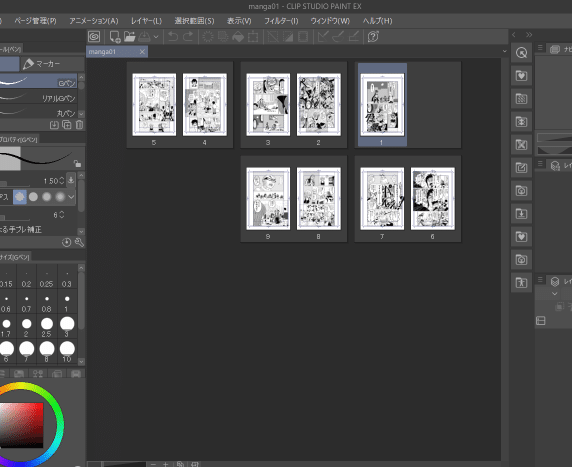Click the New document toolbar icon
The image size is (572, 467).
click(115, 37)
